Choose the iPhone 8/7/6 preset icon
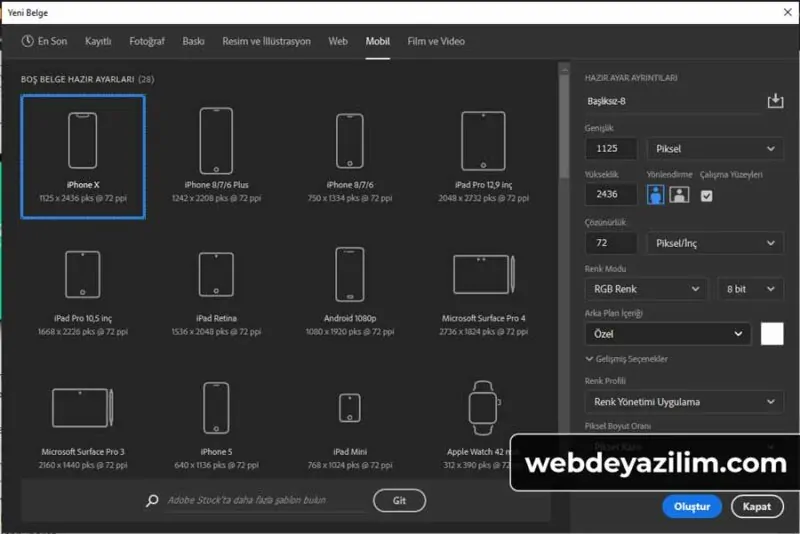800x534 pixels. click(x=350, y=141)
